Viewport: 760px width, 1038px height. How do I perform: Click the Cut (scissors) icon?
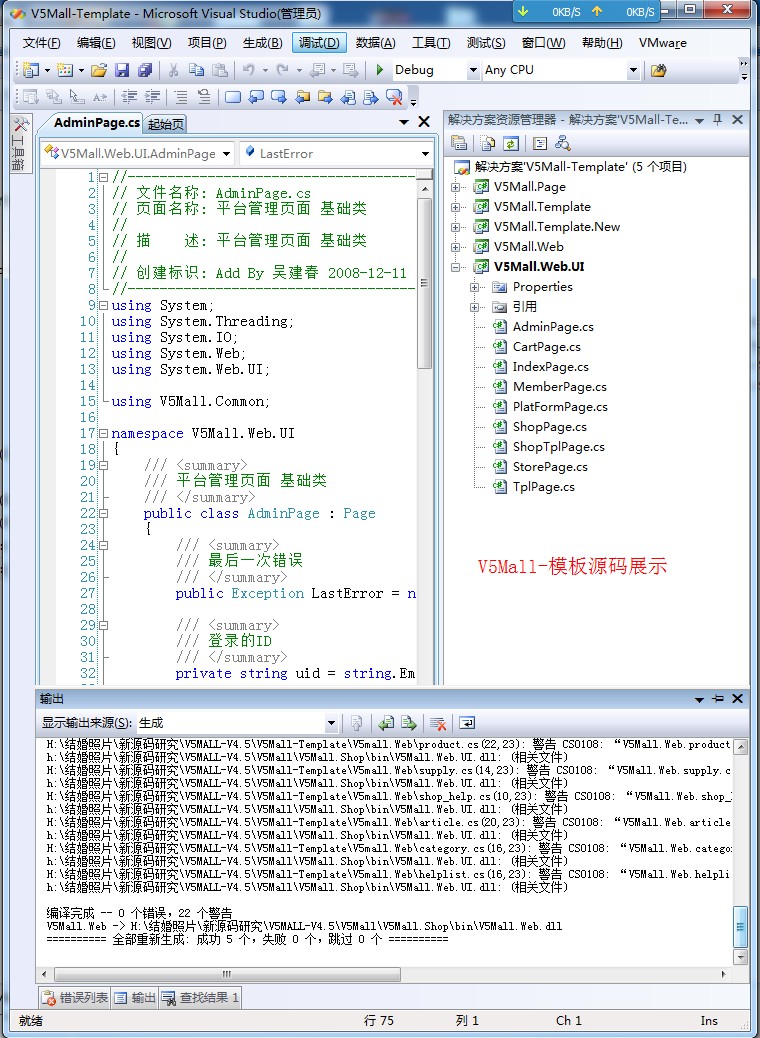(x=173, y=70)
